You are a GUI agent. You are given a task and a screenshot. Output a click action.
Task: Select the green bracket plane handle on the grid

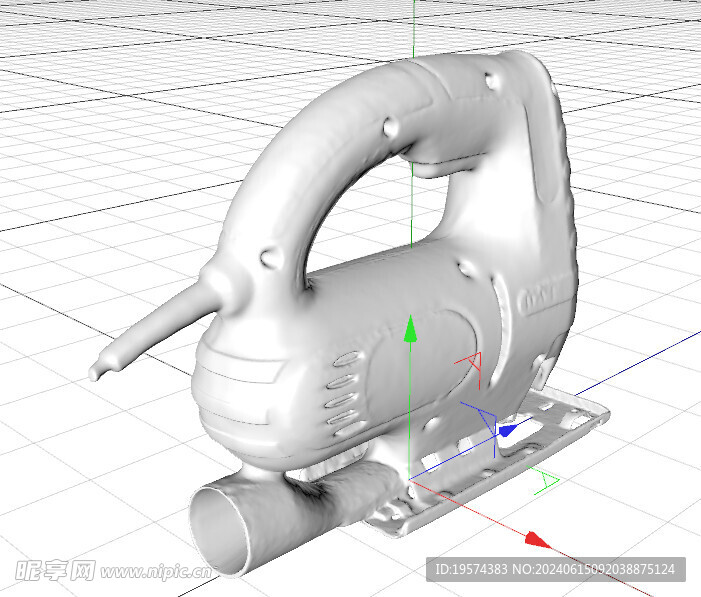[x=544, y=480]
